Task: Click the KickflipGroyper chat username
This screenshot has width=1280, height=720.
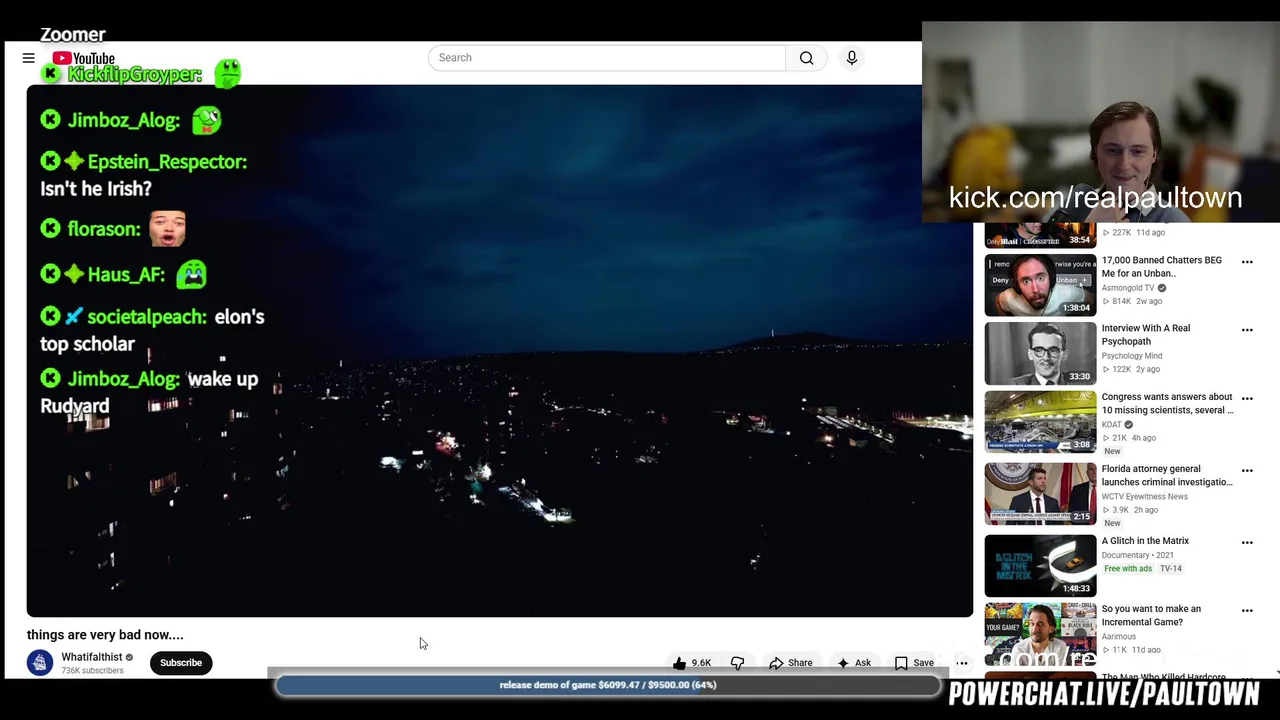Action: tap(135, 74)
